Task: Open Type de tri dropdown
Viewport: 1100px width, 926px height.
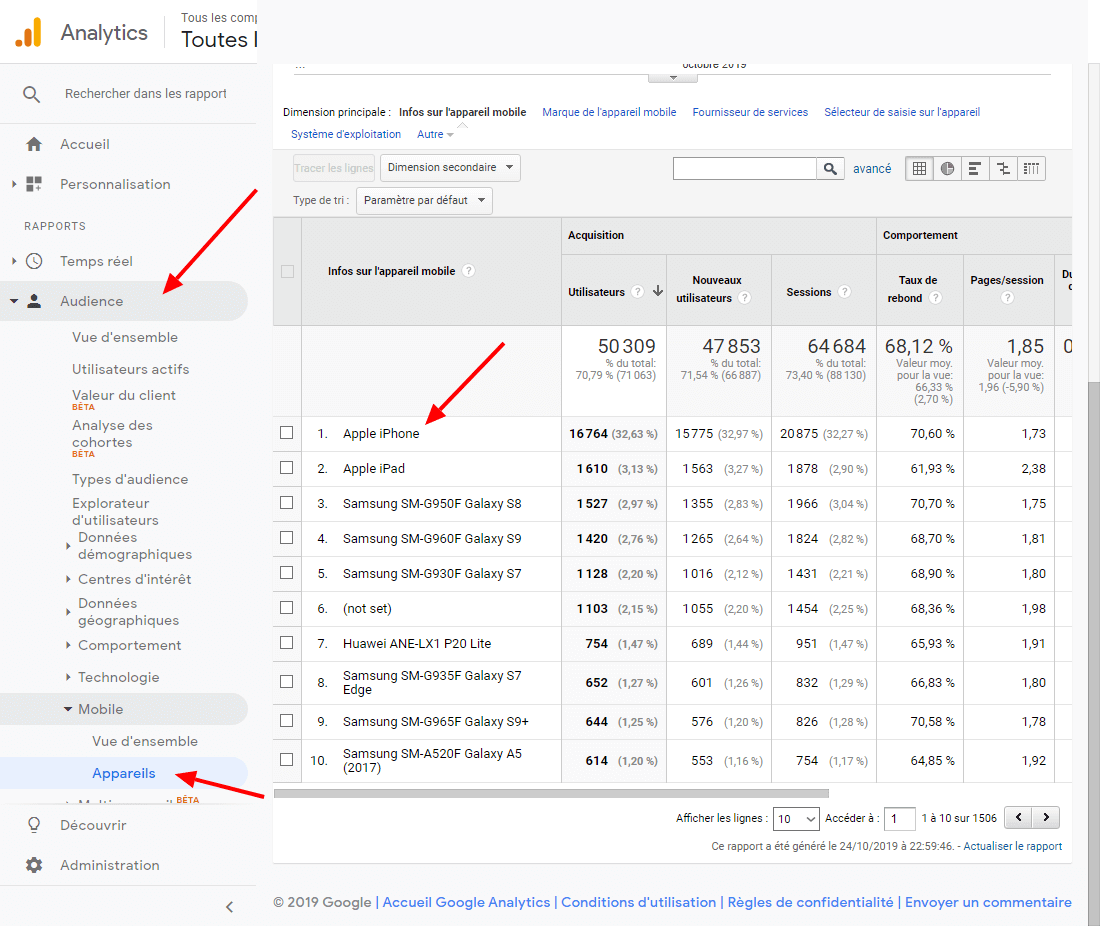Action: 424,201
